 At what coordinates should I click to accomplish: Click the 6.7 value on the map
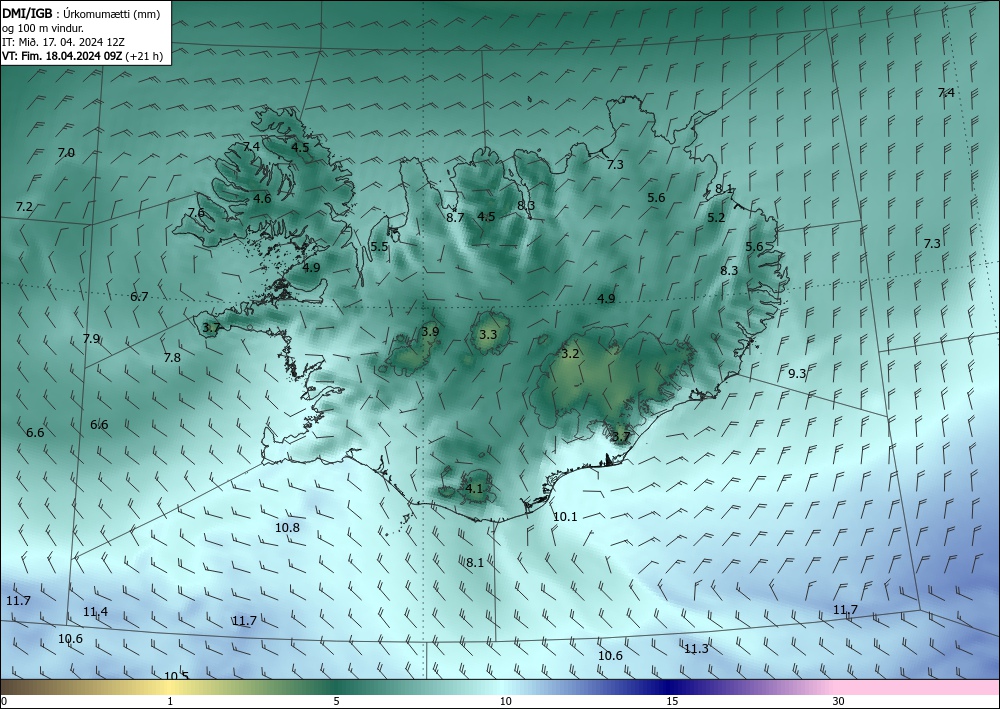[x=139, y=296]
